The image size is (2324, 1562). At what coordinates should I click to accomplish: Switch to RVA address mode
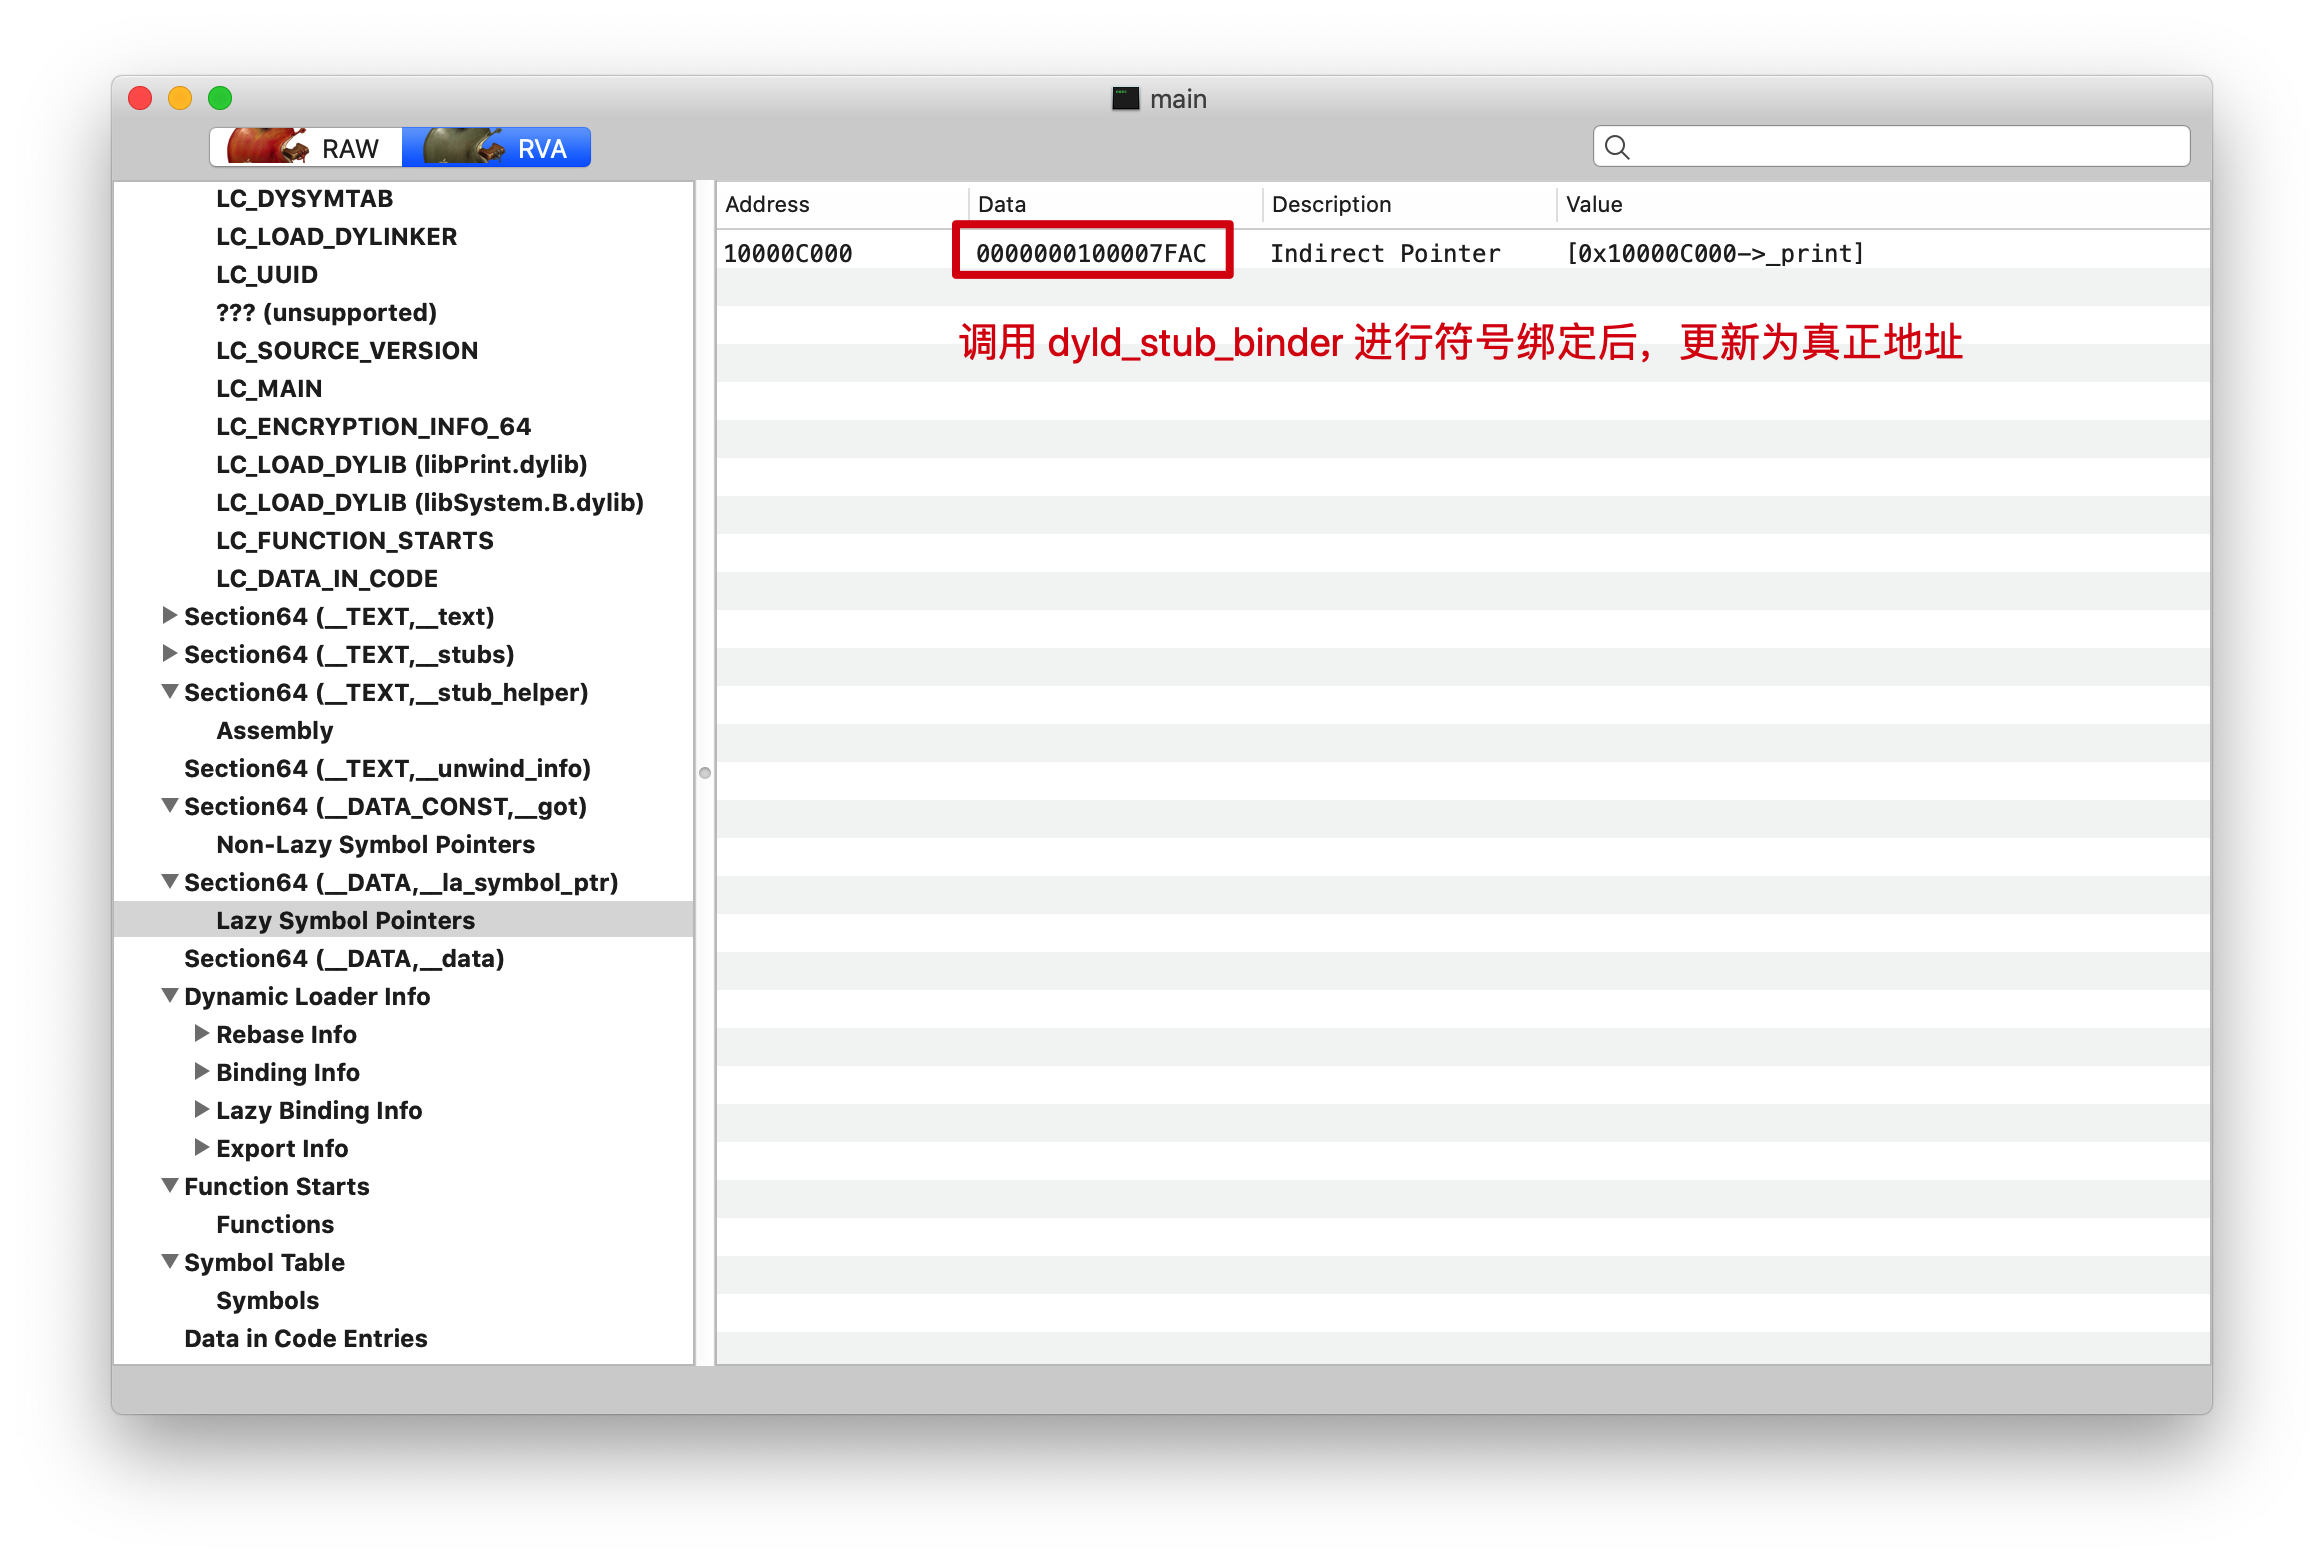(x=496, y=148)
